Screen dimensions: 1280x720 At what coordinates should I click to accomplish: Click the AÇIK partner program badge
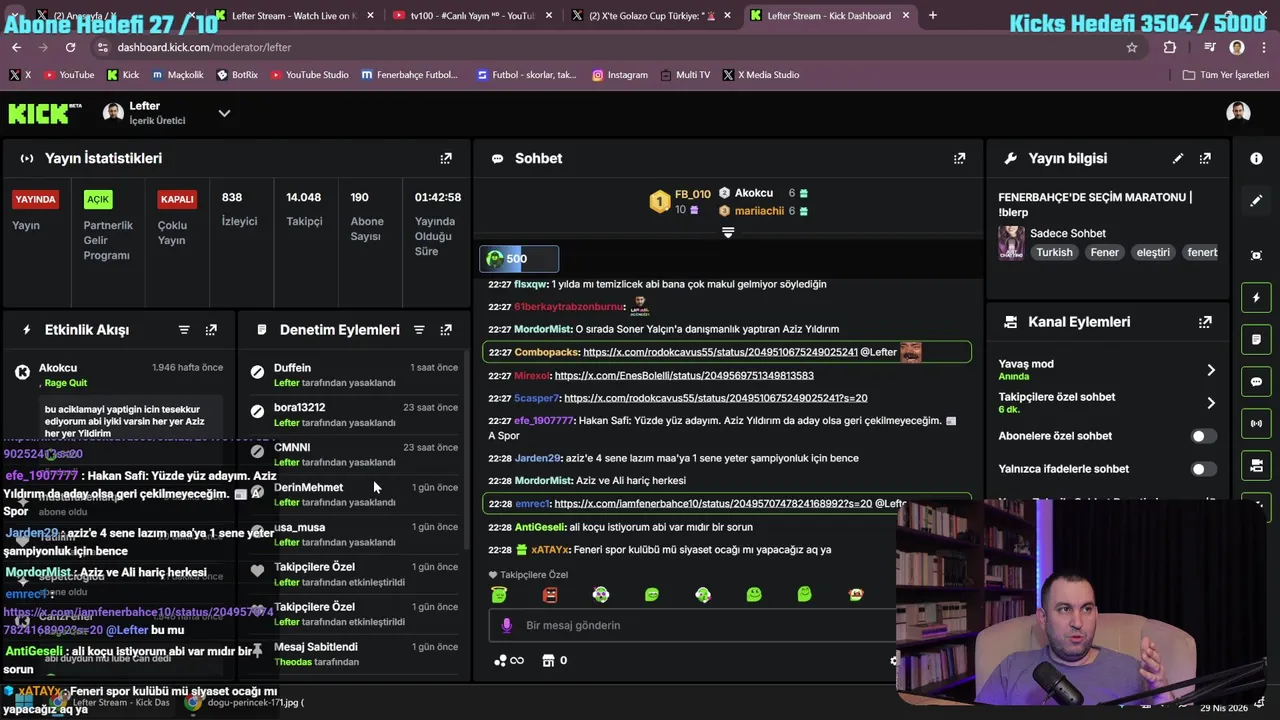[97, 199]
